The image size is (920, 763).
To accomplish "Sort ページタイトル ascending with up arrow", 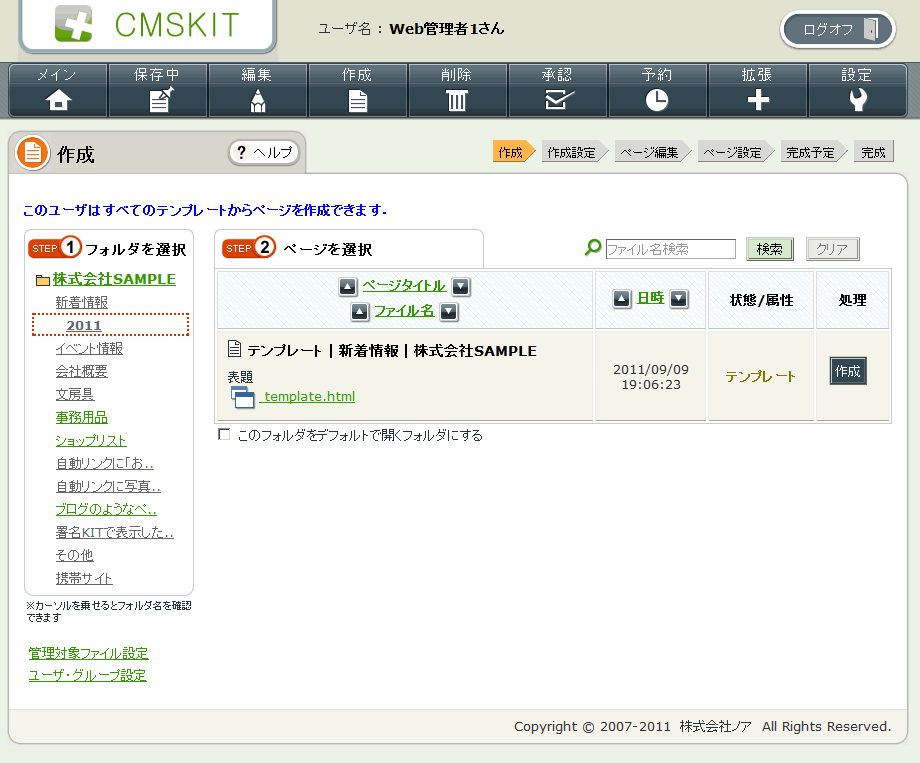I will 347,287.
